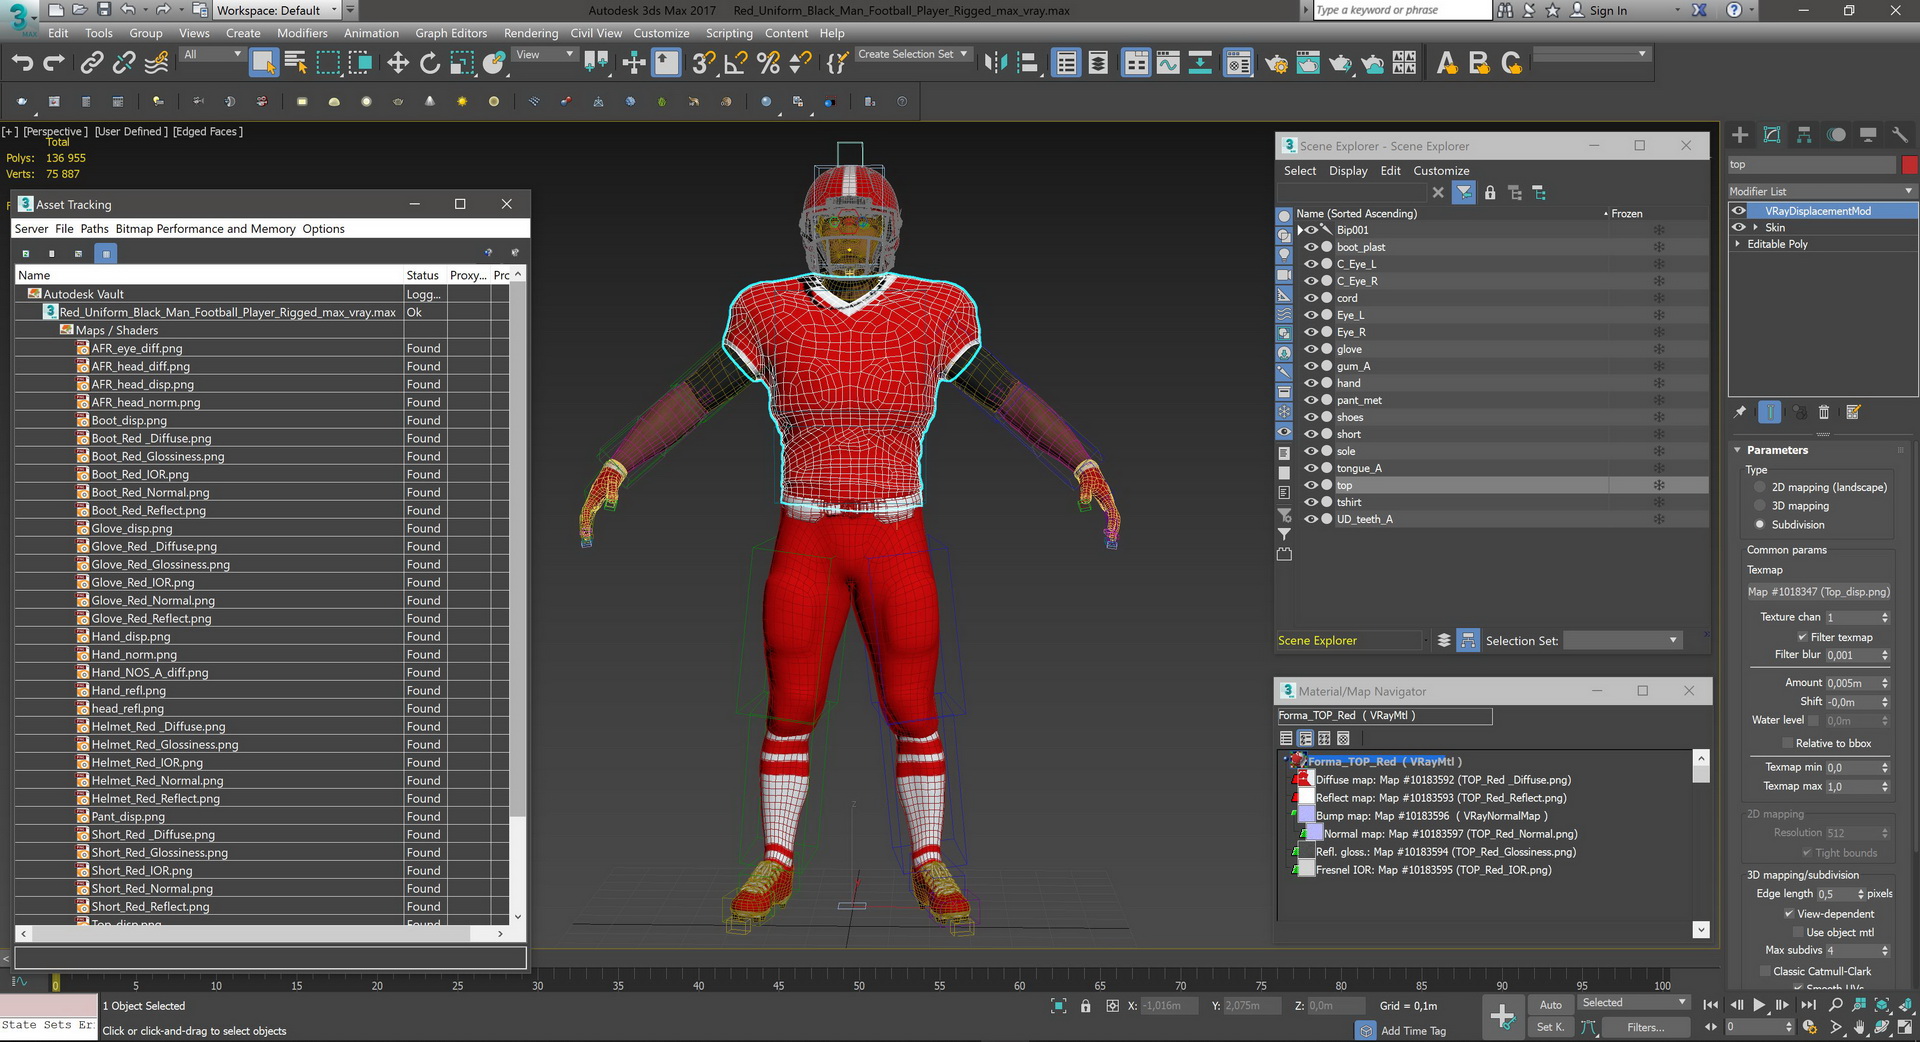This screenshot has width=1920, height=1042.
Task: Pick the Select and Move tool
Action: (398, 63)
